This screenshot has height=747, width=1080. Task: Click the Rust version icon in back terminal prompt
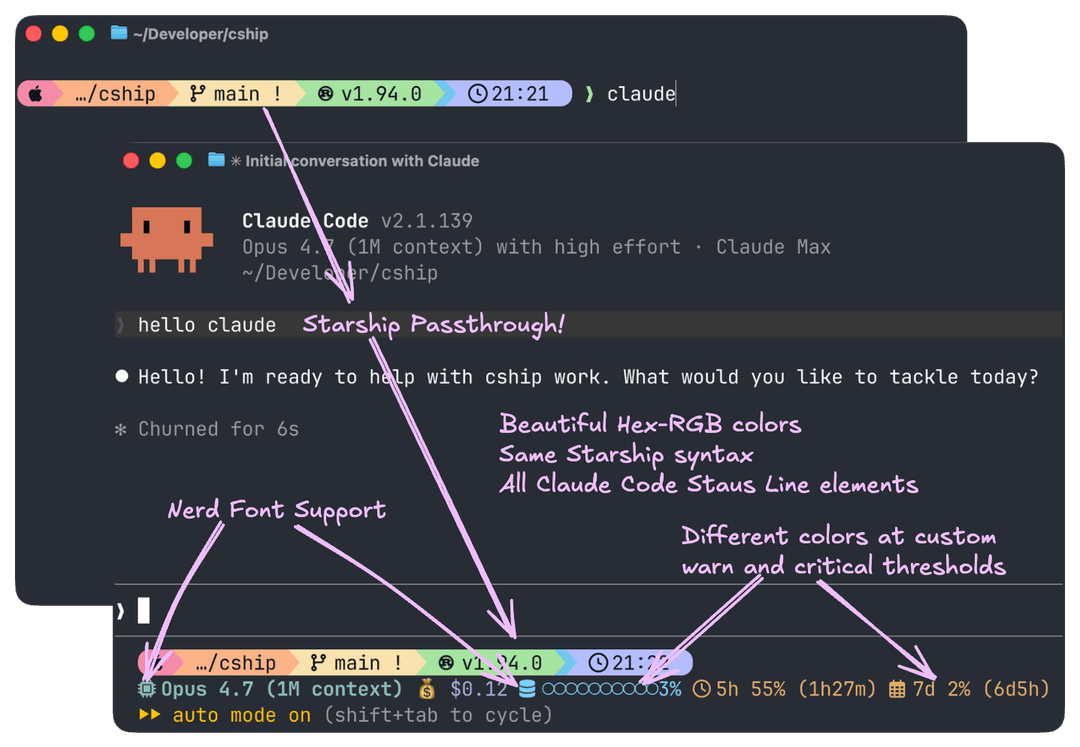click(x=325, y=94)
